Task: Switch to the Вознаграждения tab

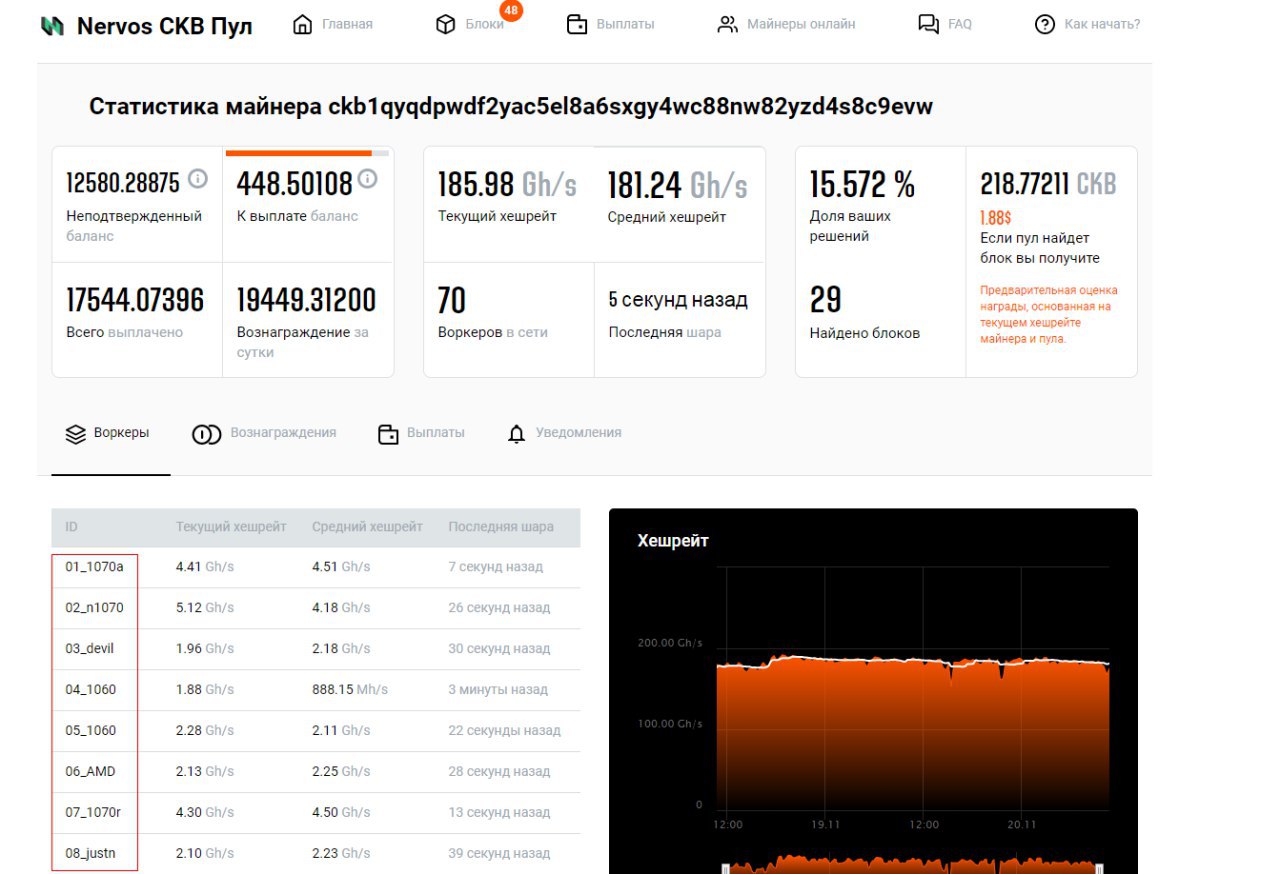Action: (283, 433)
